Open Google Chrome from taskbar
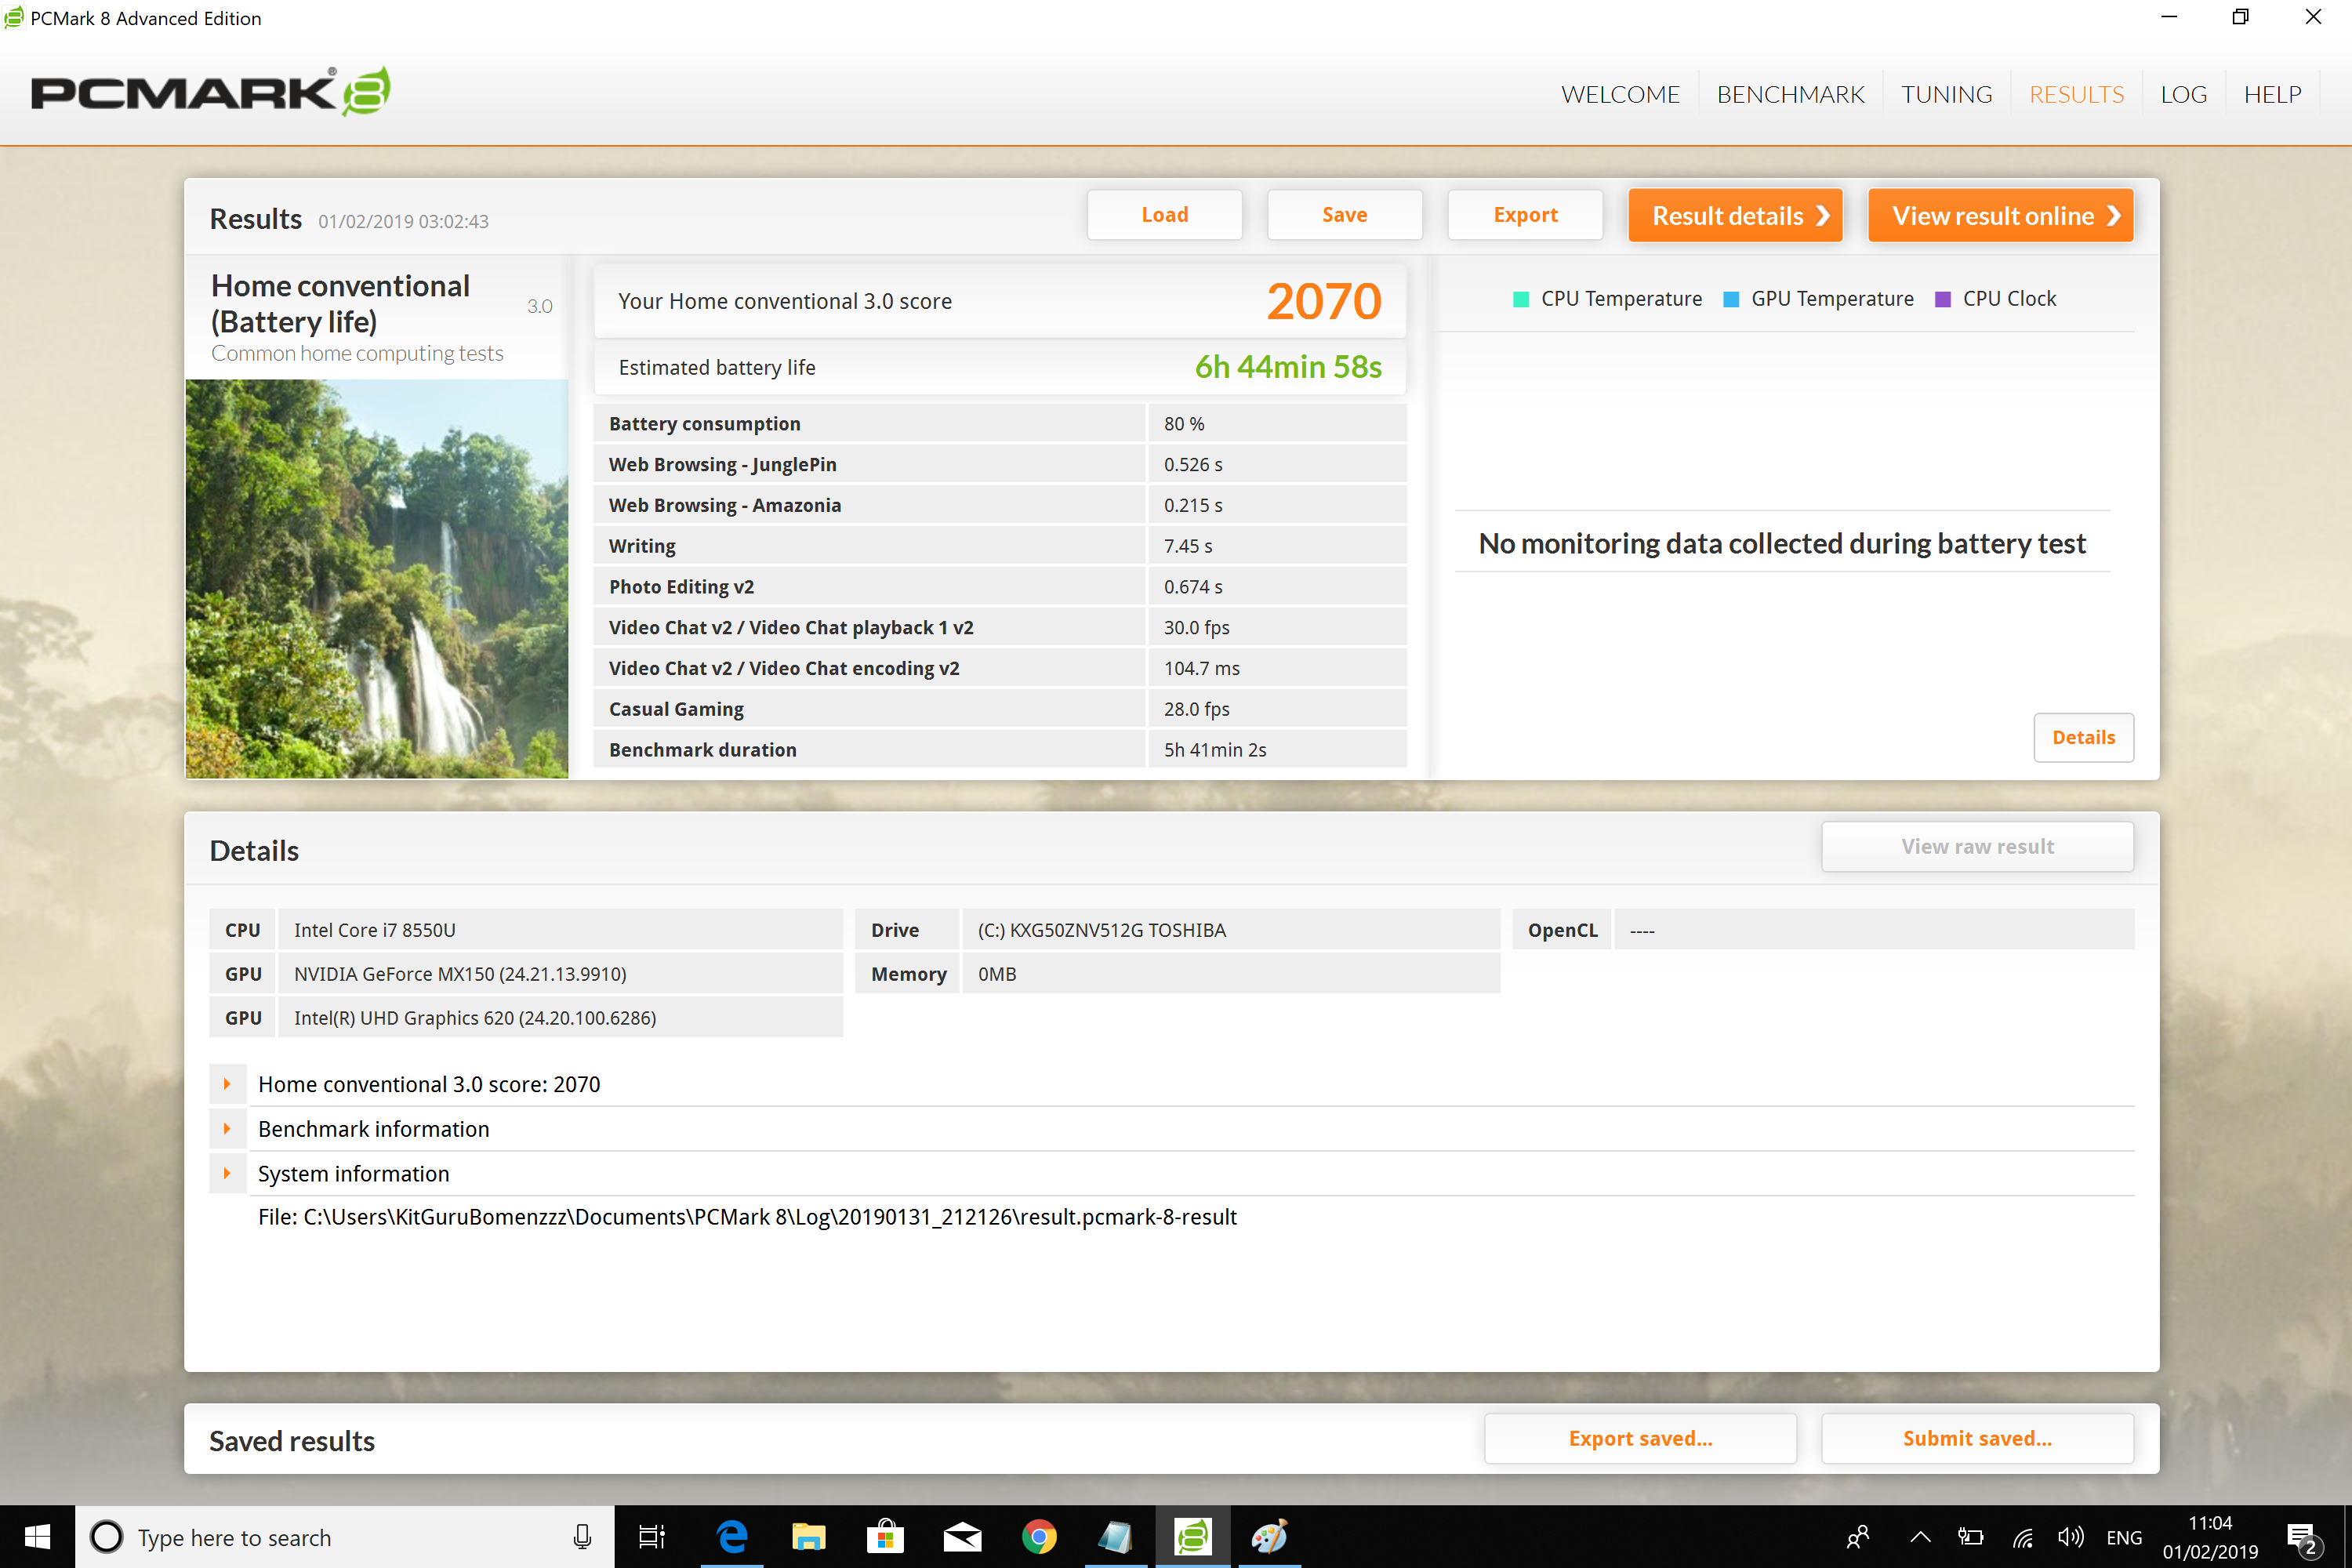 pos(1039,1537)
